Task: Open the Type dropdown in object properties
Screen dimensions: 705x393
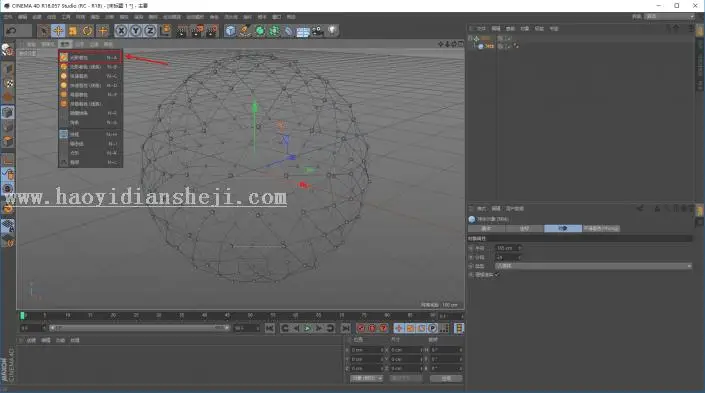Action: [593, 266]
